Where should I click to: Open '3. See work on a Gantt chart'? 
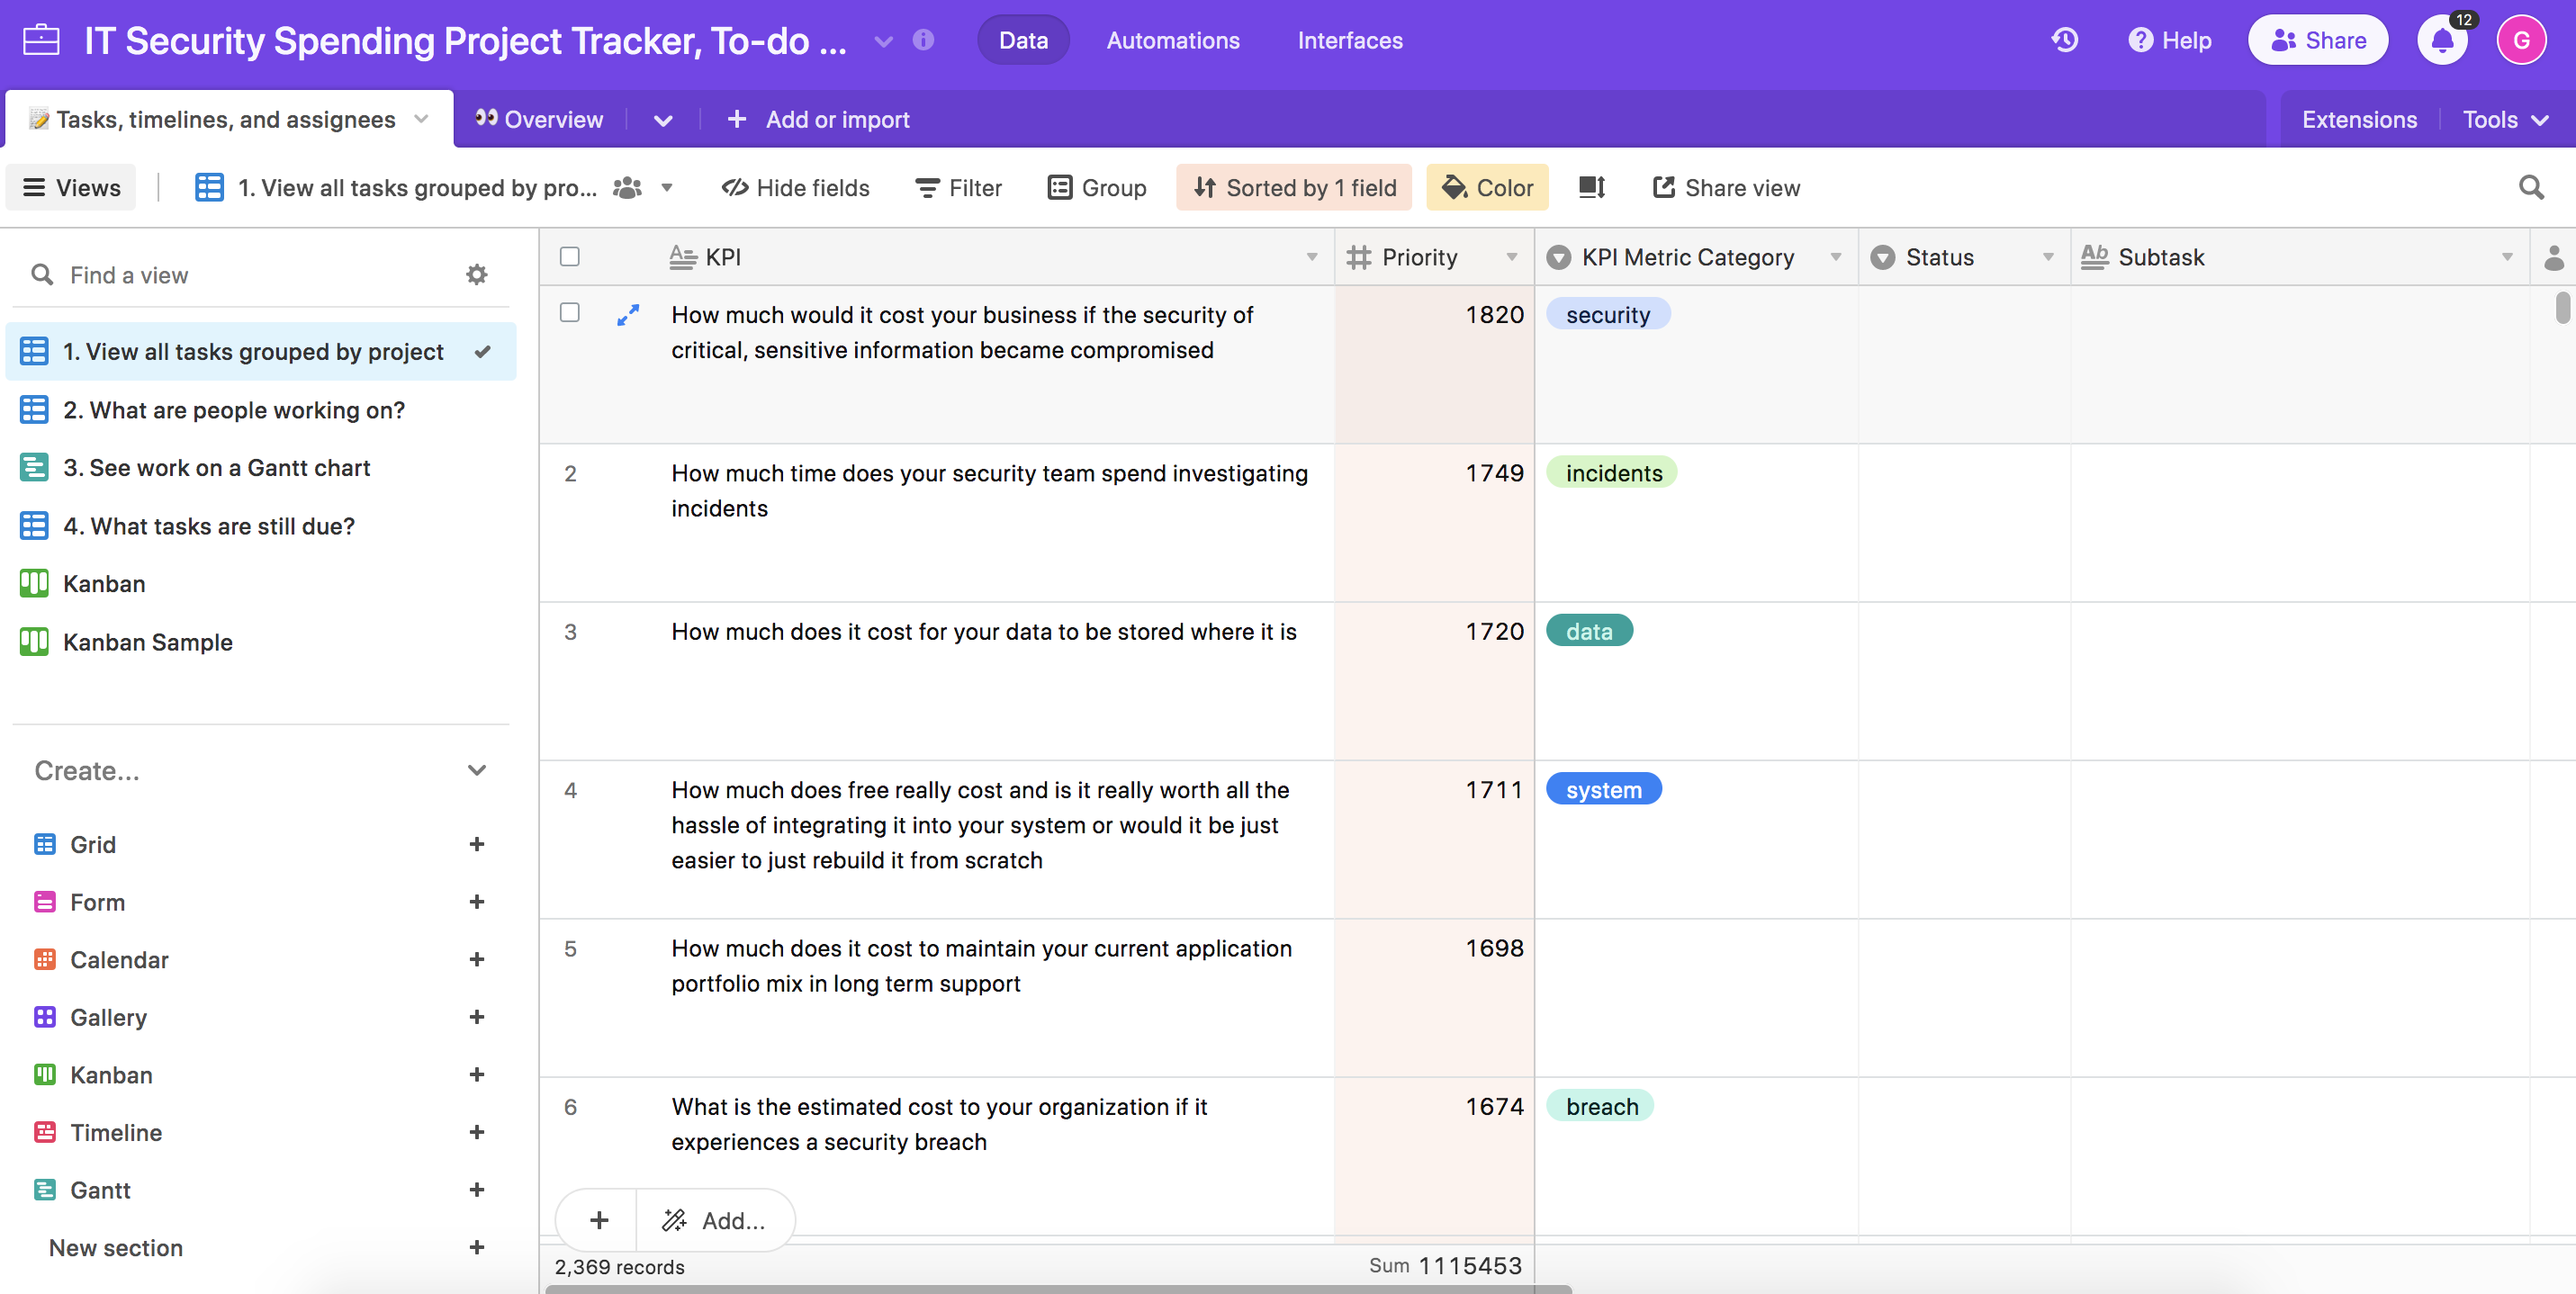point(262,468)
